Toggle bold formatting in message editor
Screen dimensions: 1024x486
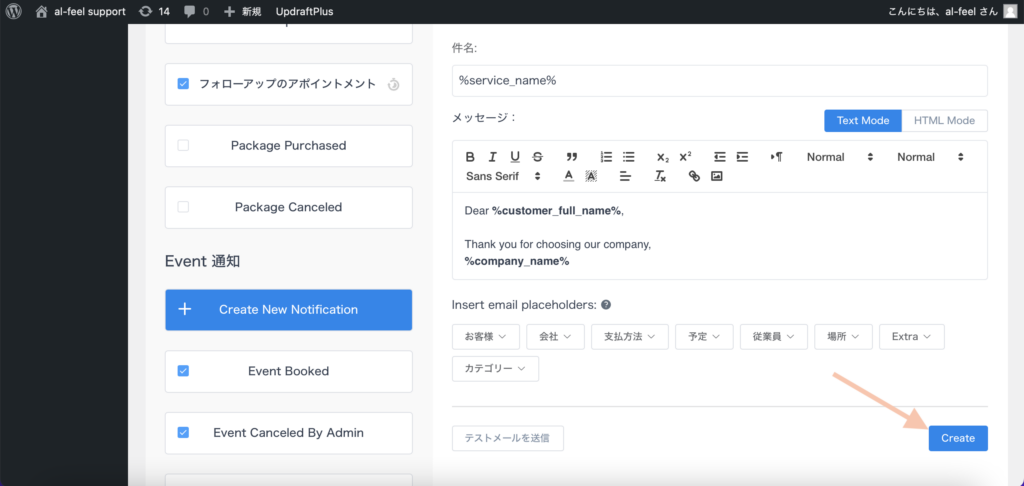[471, 157]
